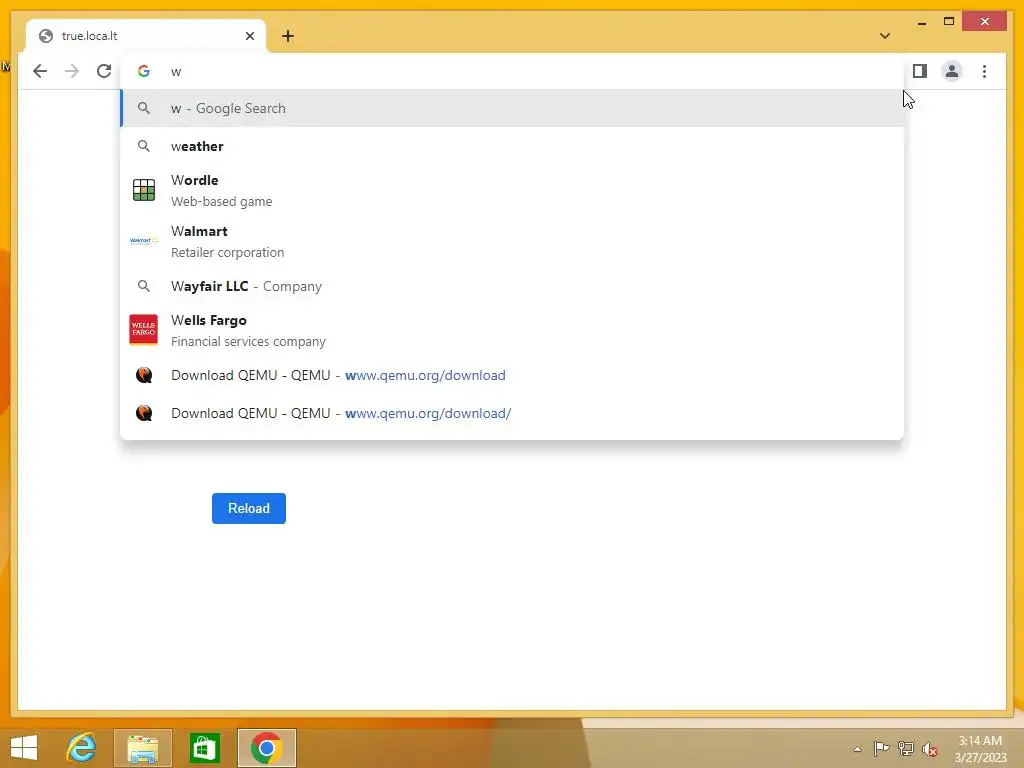The image size is (1024, 768).
Task: Choose the 'w - Google Search' suggestion
Action: (513, 108)
